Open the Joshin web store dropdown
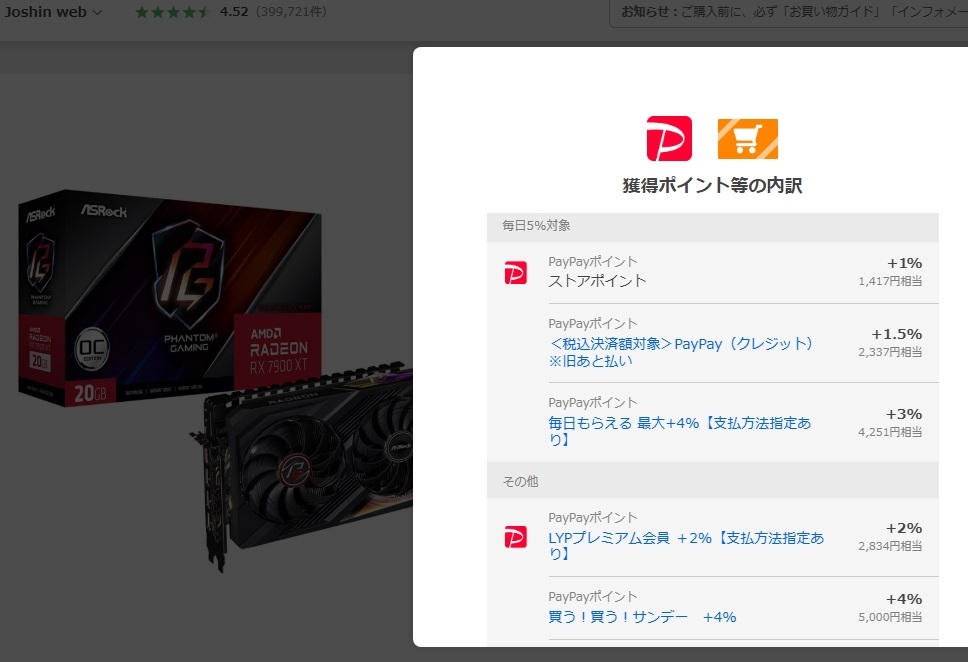The width and height of the screenshot is (968, 662). [52, 12]
